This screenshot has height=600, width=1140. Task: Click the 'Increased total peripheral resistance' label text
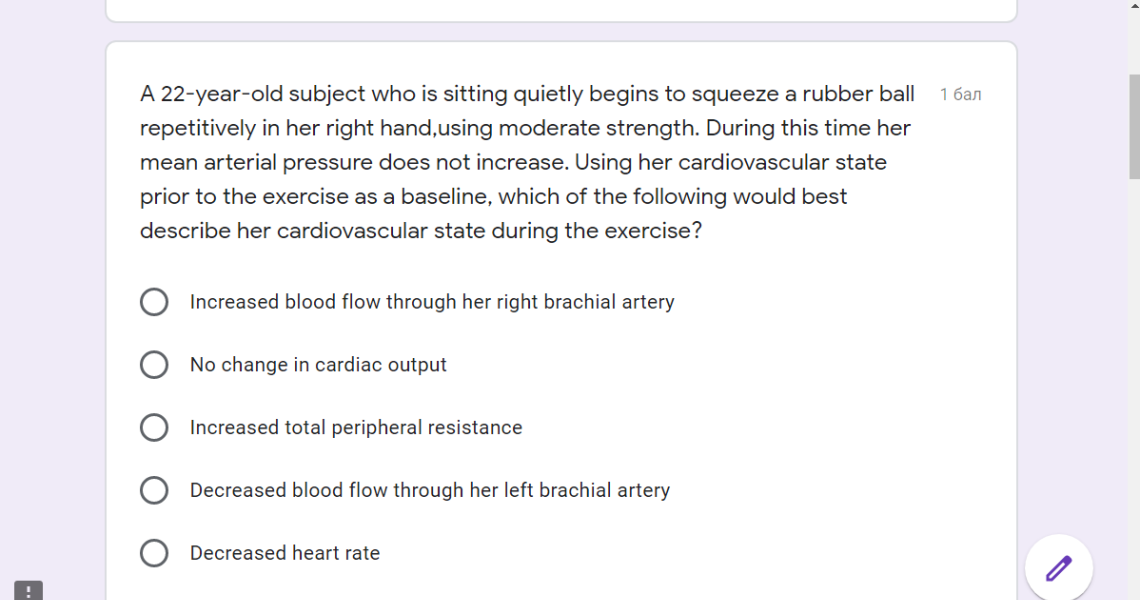pos(356,428)
